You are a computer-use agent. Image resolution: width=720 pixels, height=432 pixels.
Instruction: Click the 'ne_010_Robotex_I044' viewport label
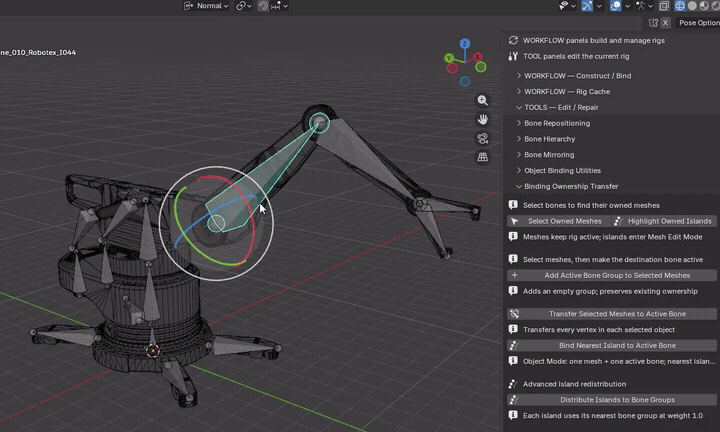click(x=38, y=52)
